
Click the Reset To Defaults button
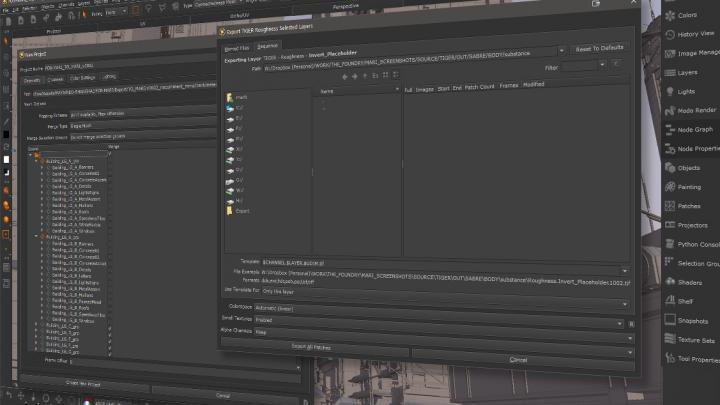(x=599, y=48)
